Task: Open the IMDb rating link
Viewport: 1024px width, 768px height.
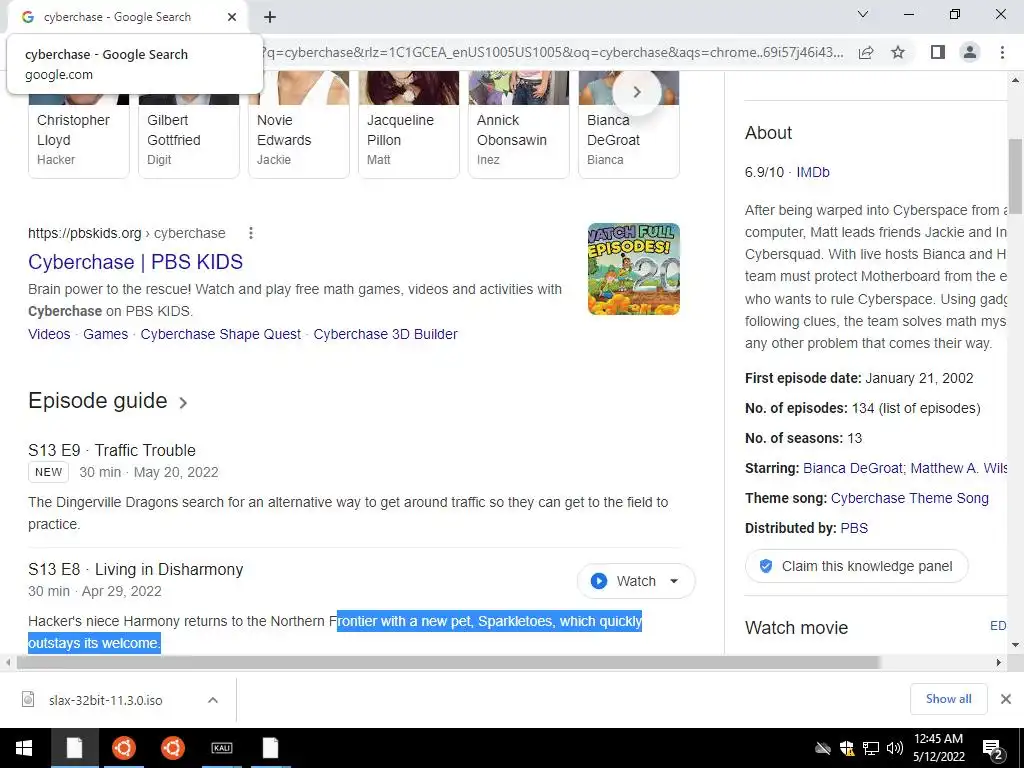Action: click(813, 172)
